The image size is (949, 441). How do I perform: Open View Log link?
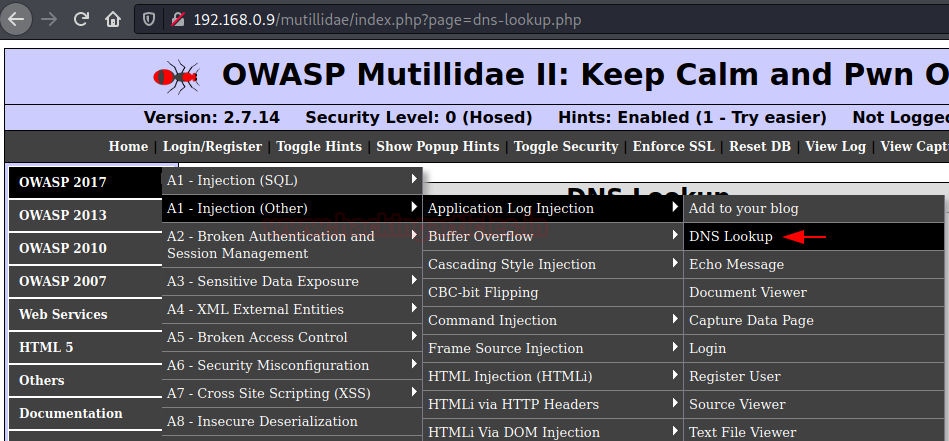coord(836,146)
